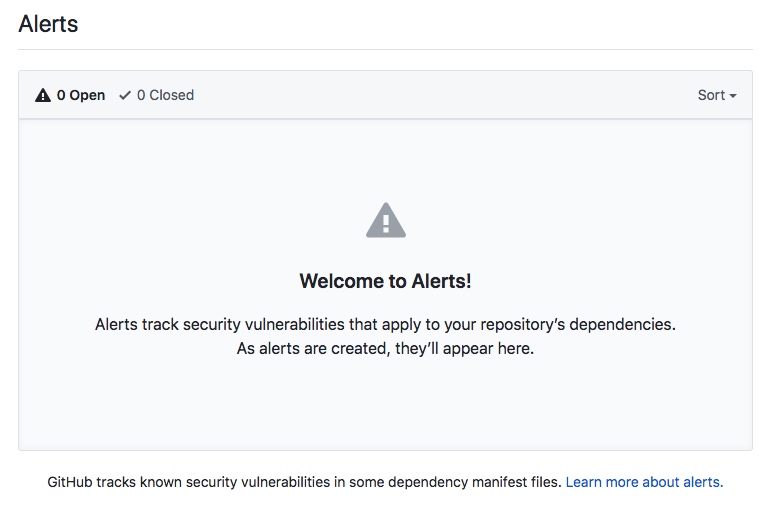
Task: Click the Welcome to Alerts! heading
Action: point(385,281)
